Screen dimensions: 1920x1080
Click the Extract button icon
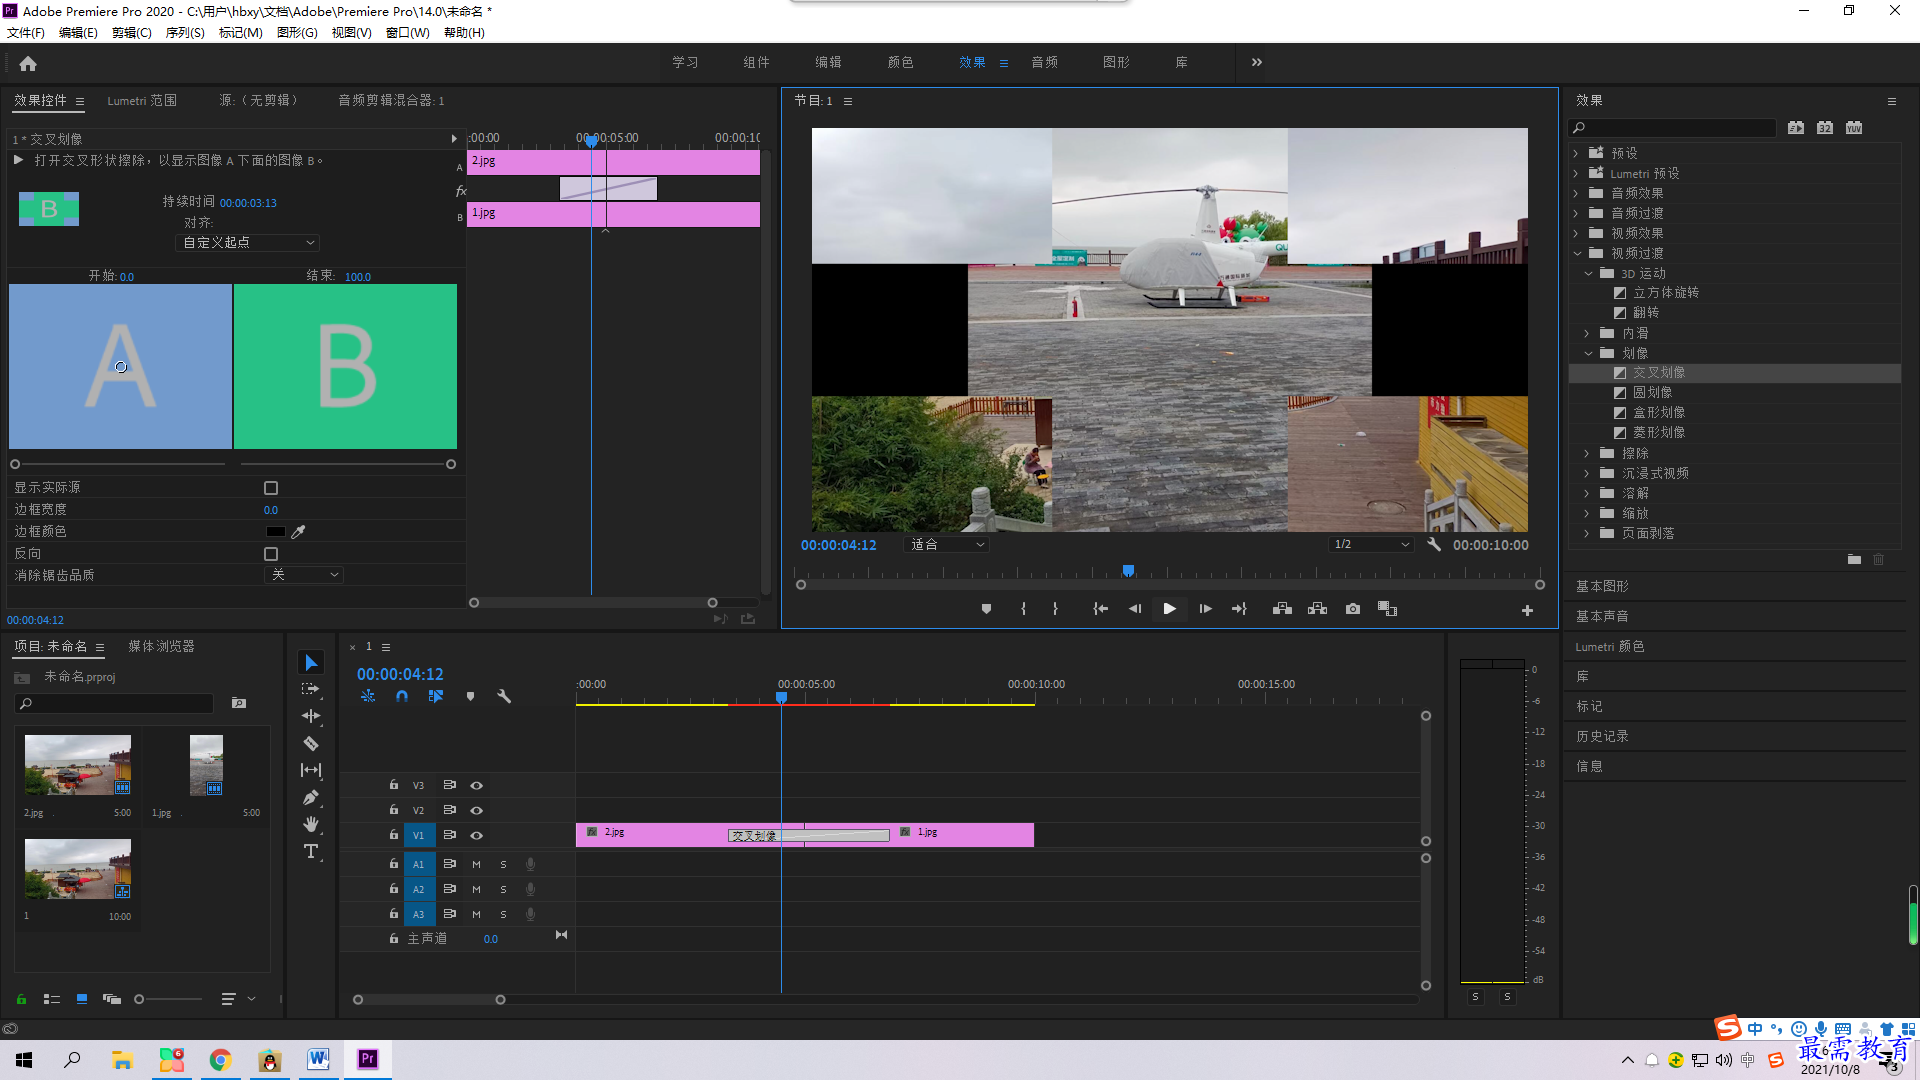click(x=1317, y=609)
